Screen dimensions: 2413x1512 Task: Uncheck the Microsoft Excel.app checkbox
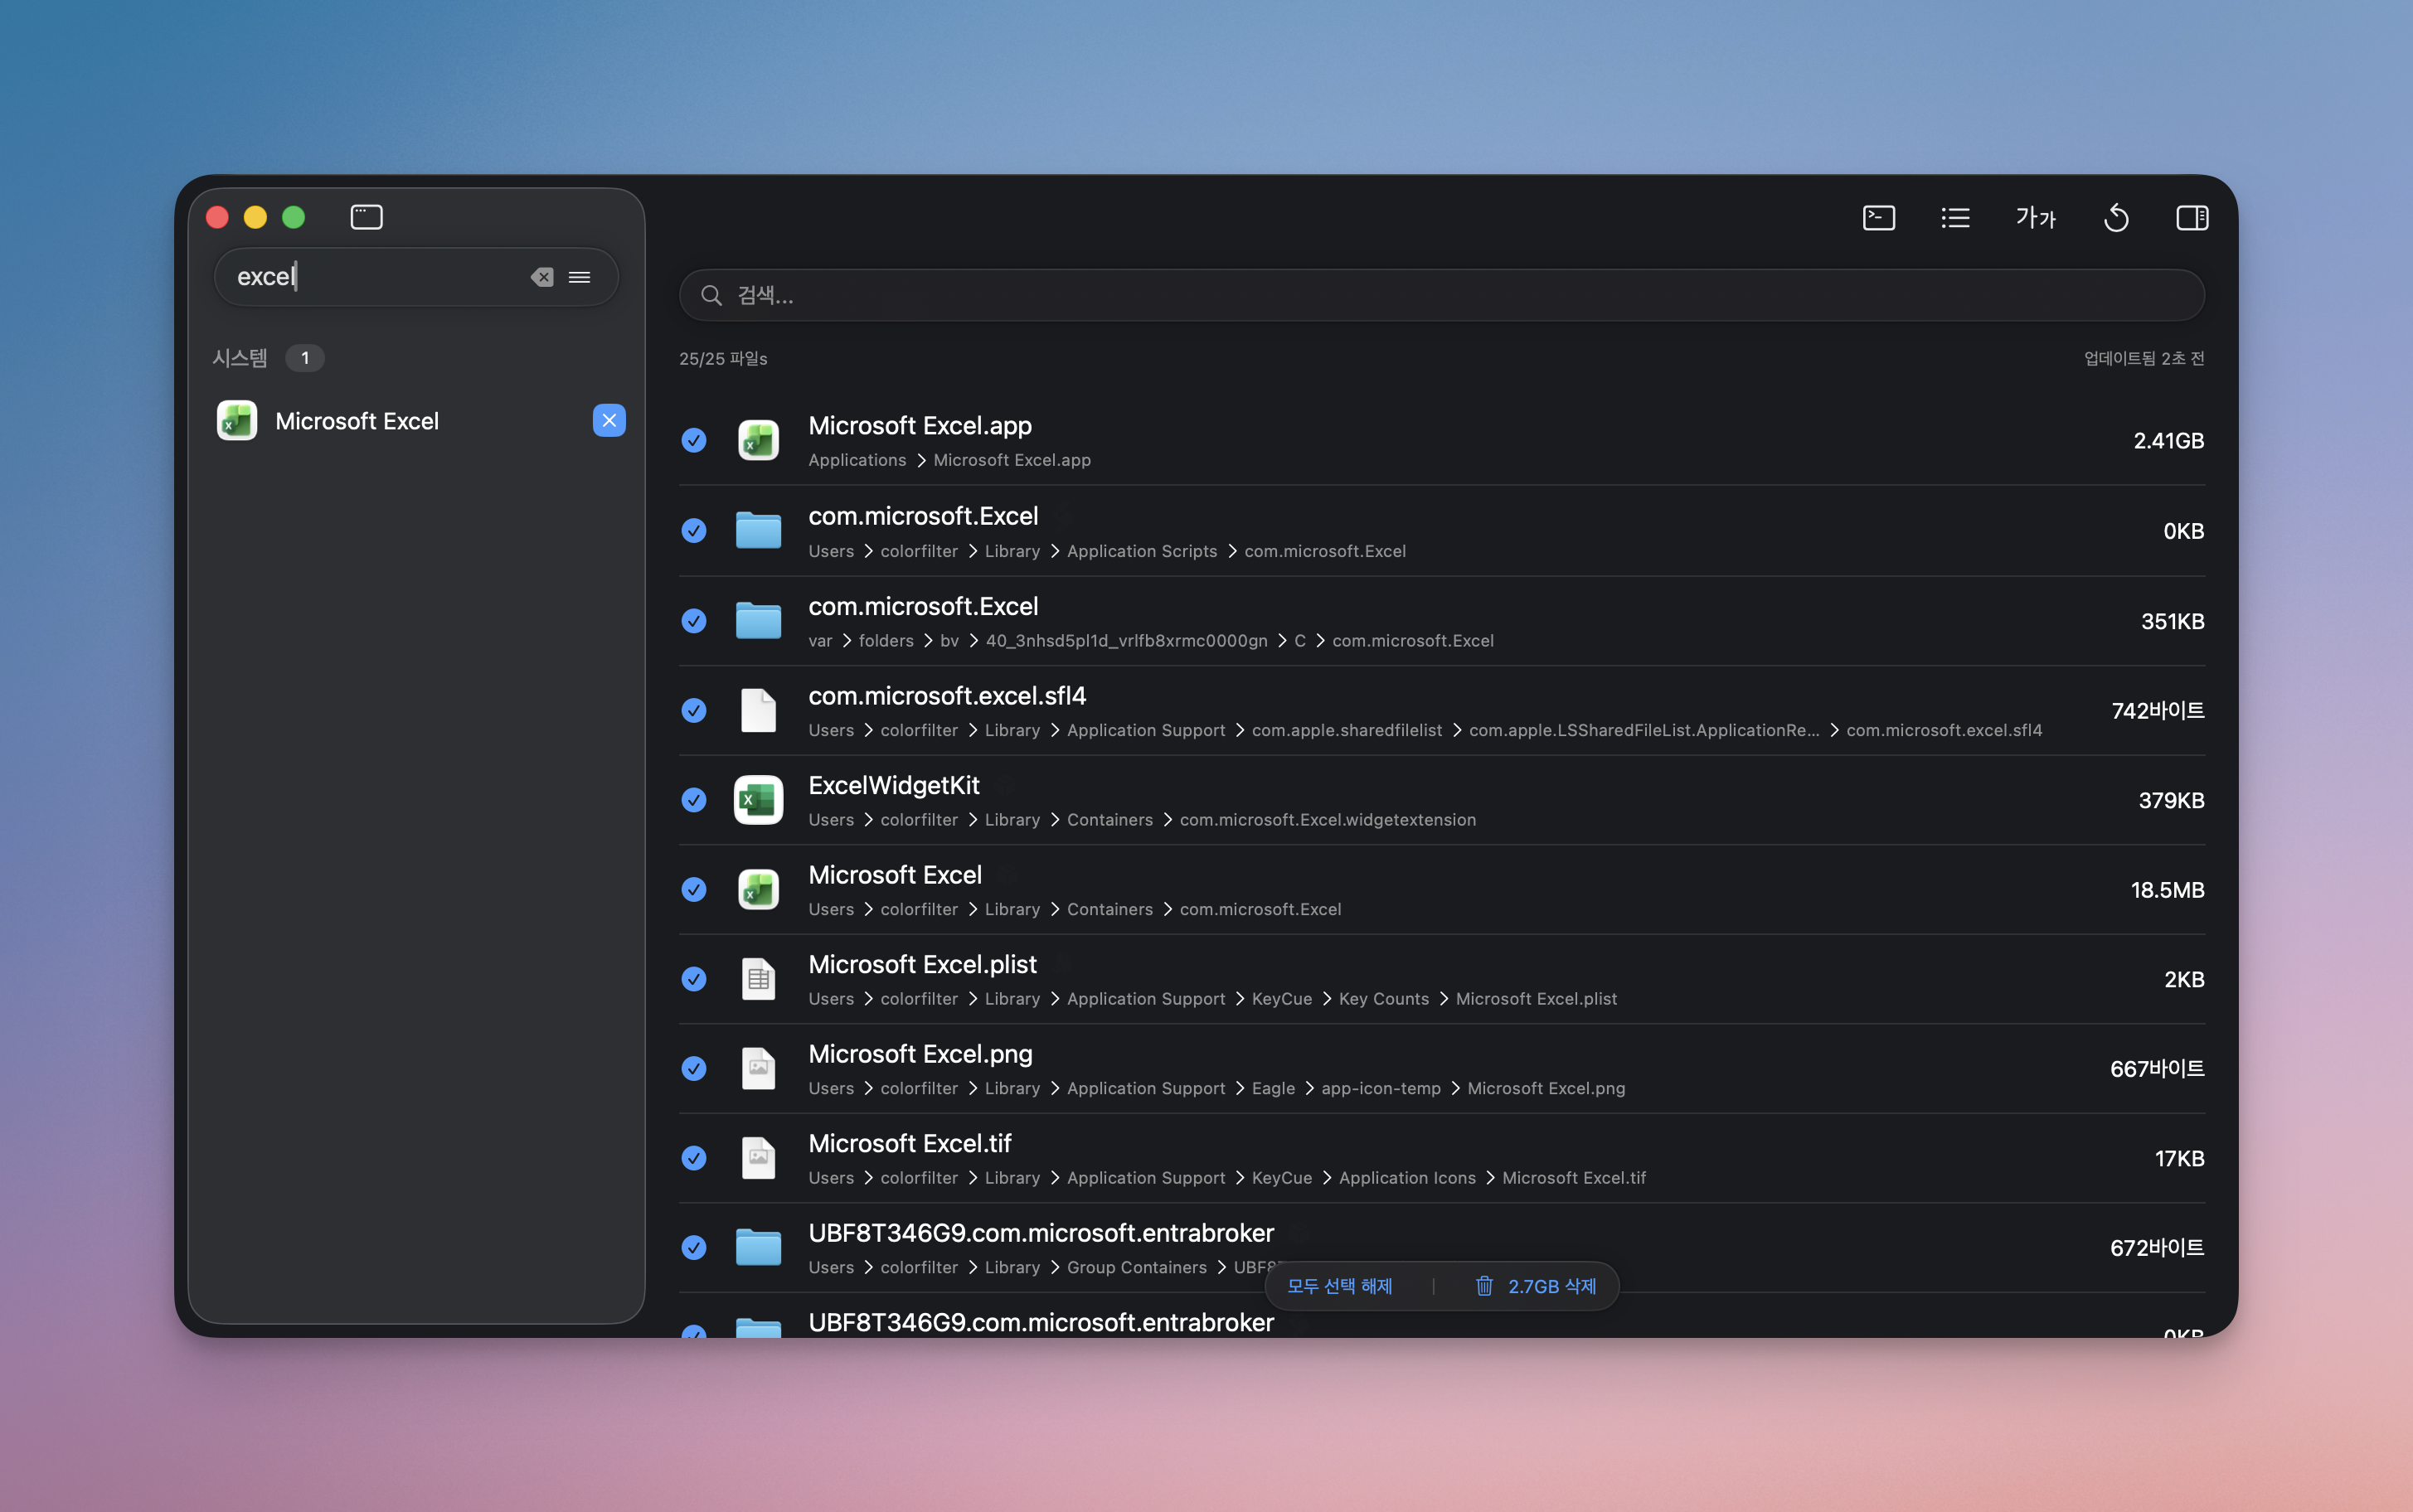(694, 441)
